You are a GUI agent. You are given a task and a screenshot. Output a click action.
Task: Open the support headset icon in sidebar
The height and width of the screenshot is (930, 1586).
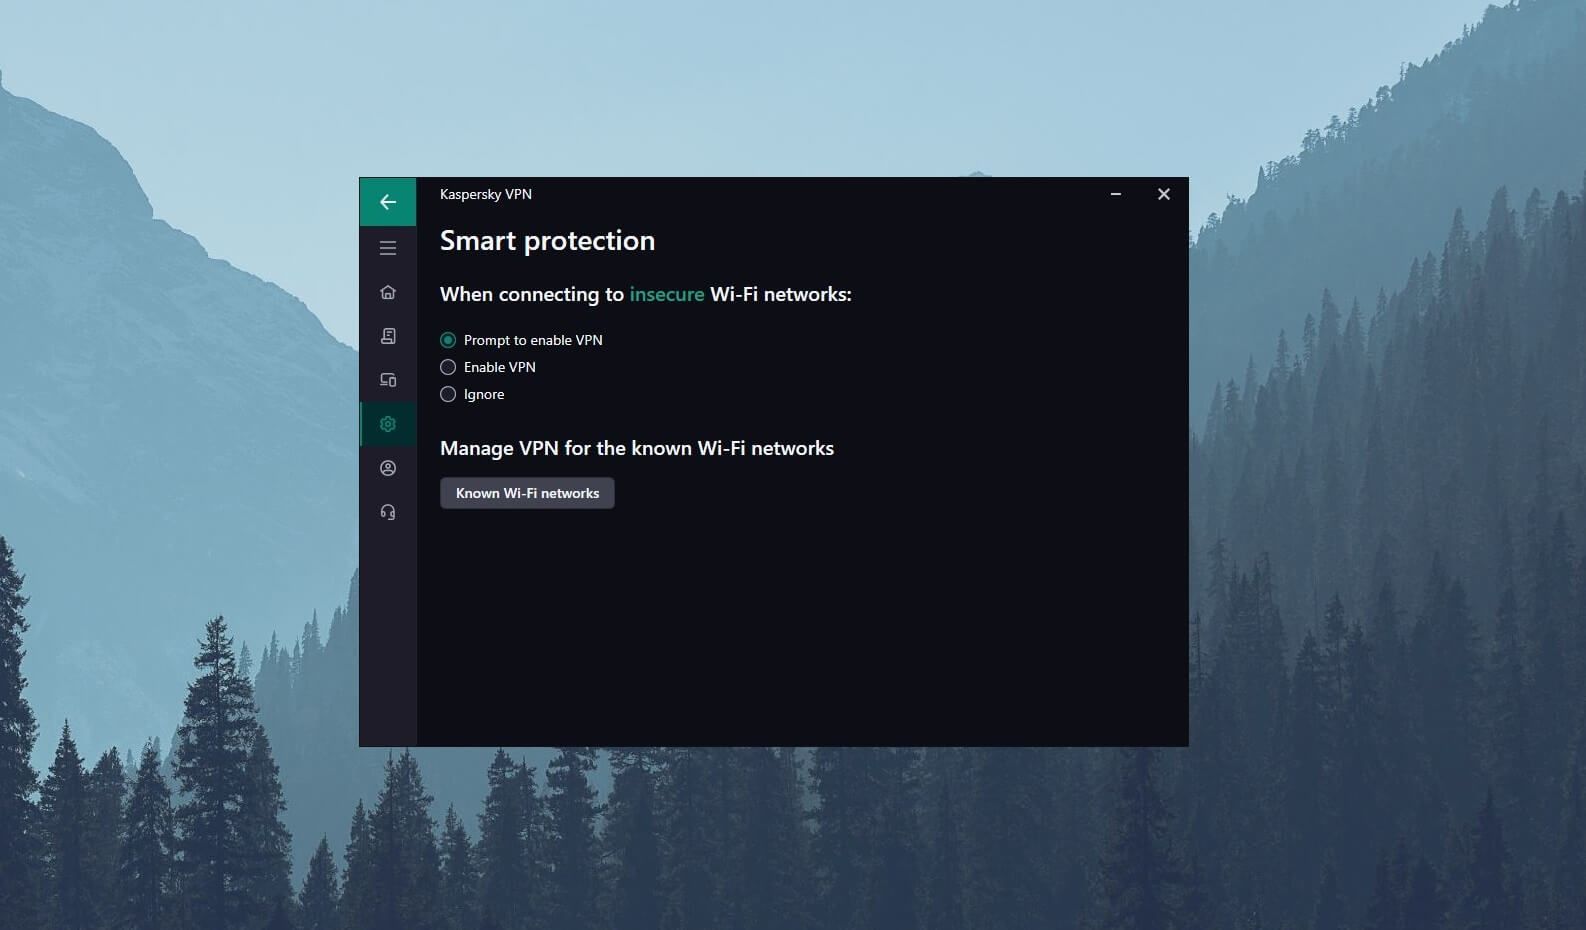(x=388, y=512)
